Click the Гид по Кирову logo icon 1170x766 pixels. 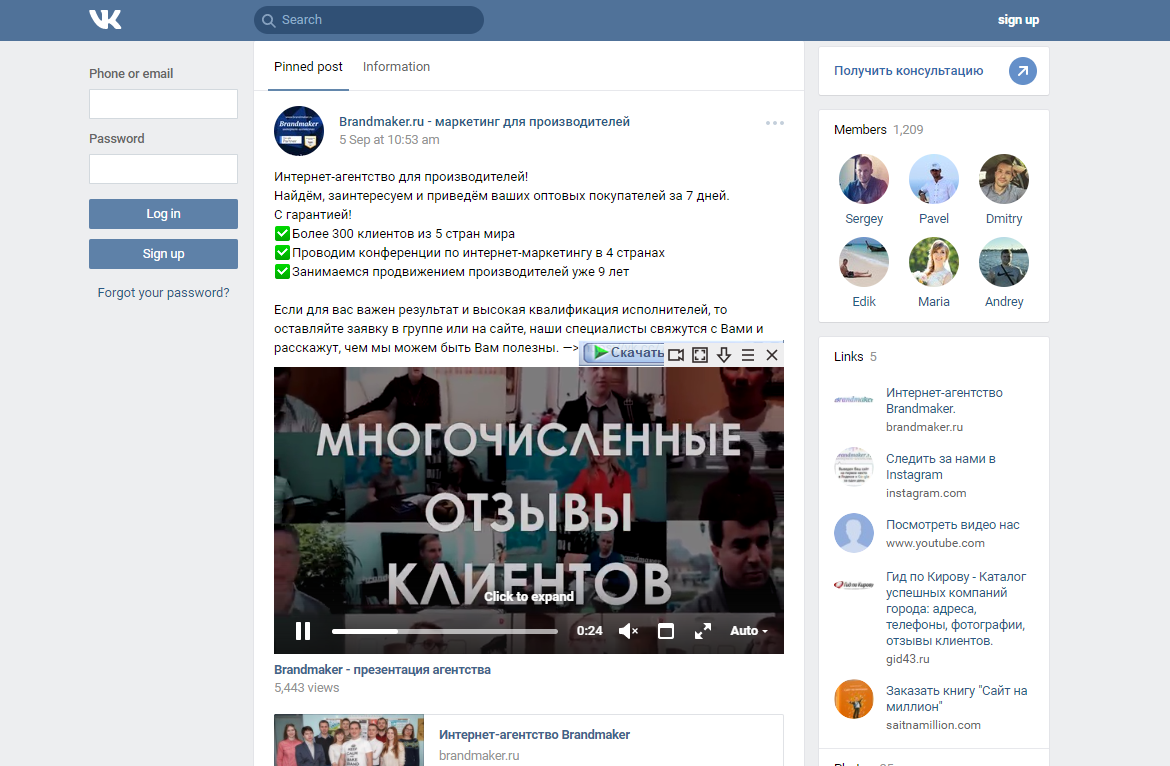(854, 585)
